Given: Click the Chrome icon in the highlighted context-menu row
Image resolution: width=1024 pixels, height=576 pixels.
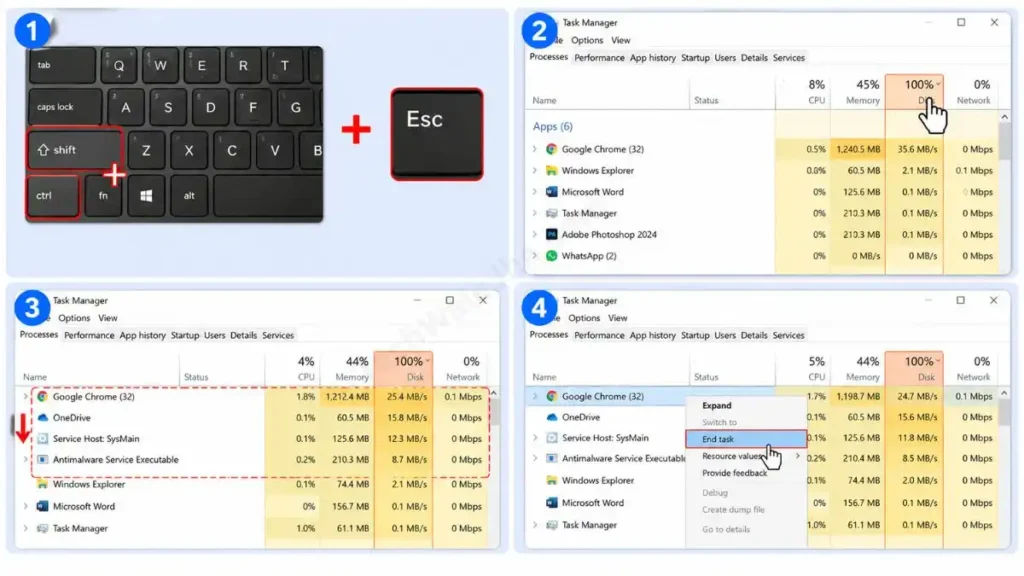Looking at the screenshot, I should tap(551, 396).
